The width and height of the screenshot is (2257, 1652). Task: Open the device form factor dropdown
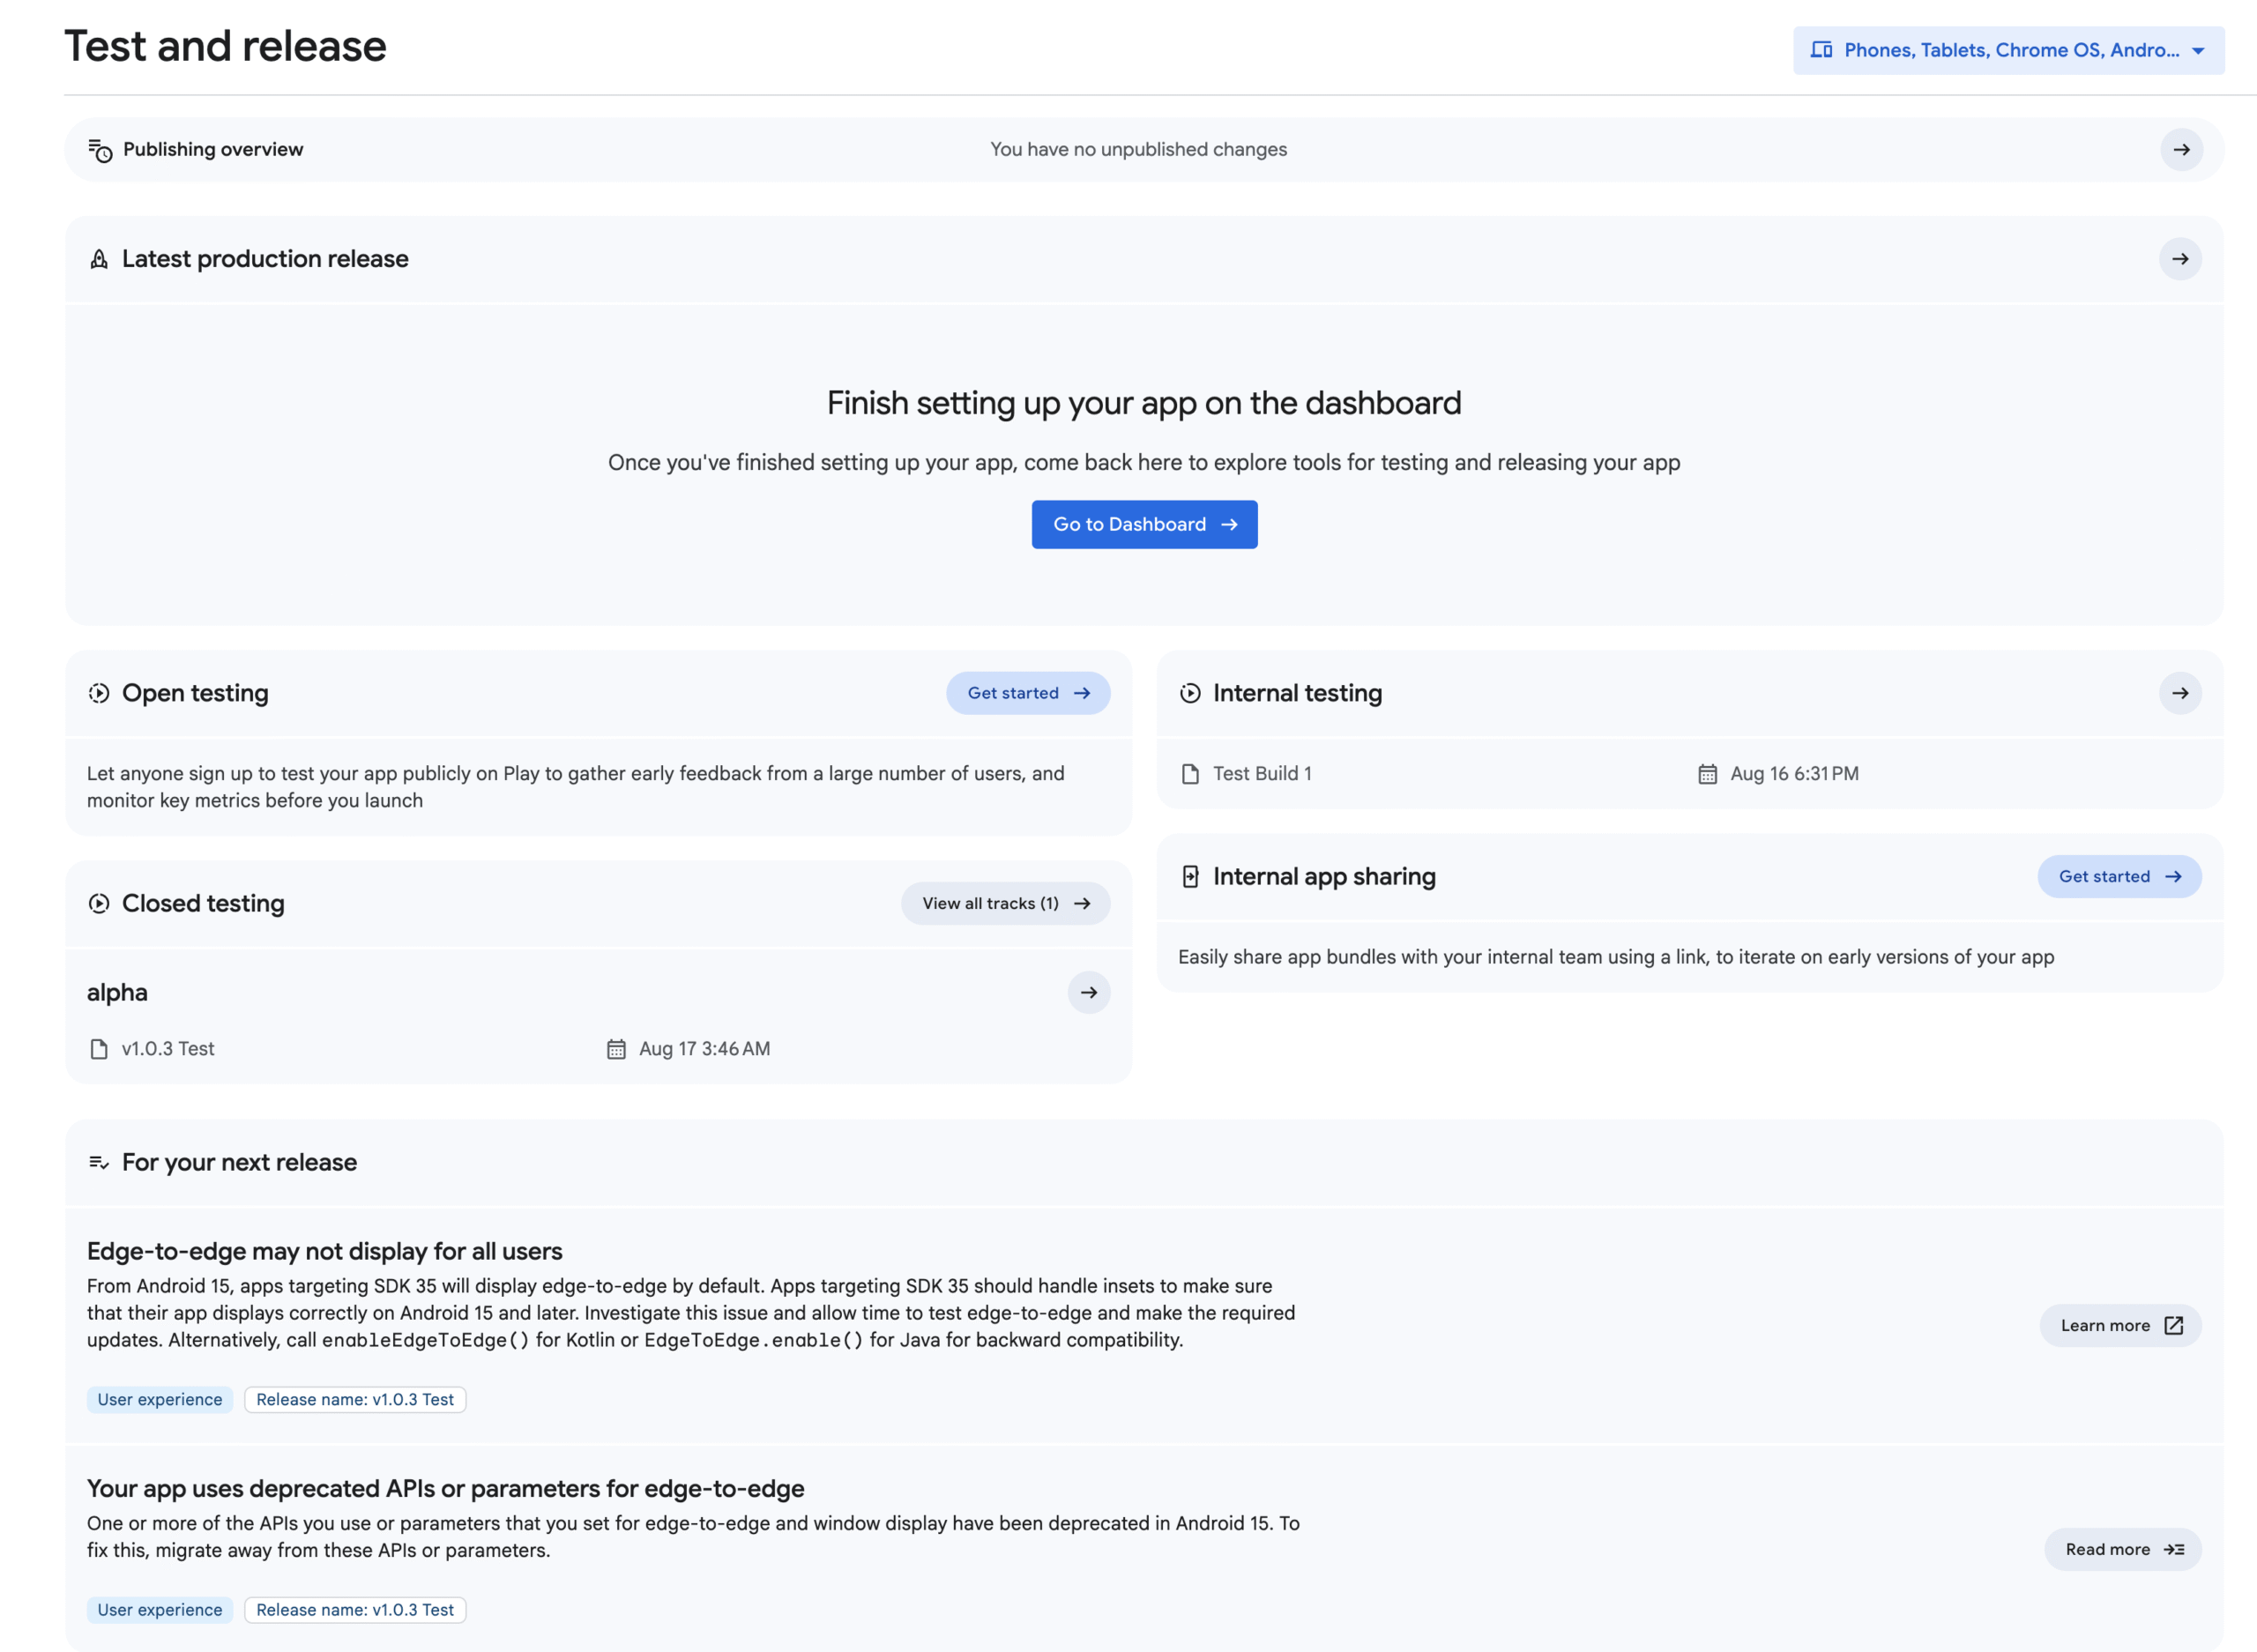pos(2008,50)
